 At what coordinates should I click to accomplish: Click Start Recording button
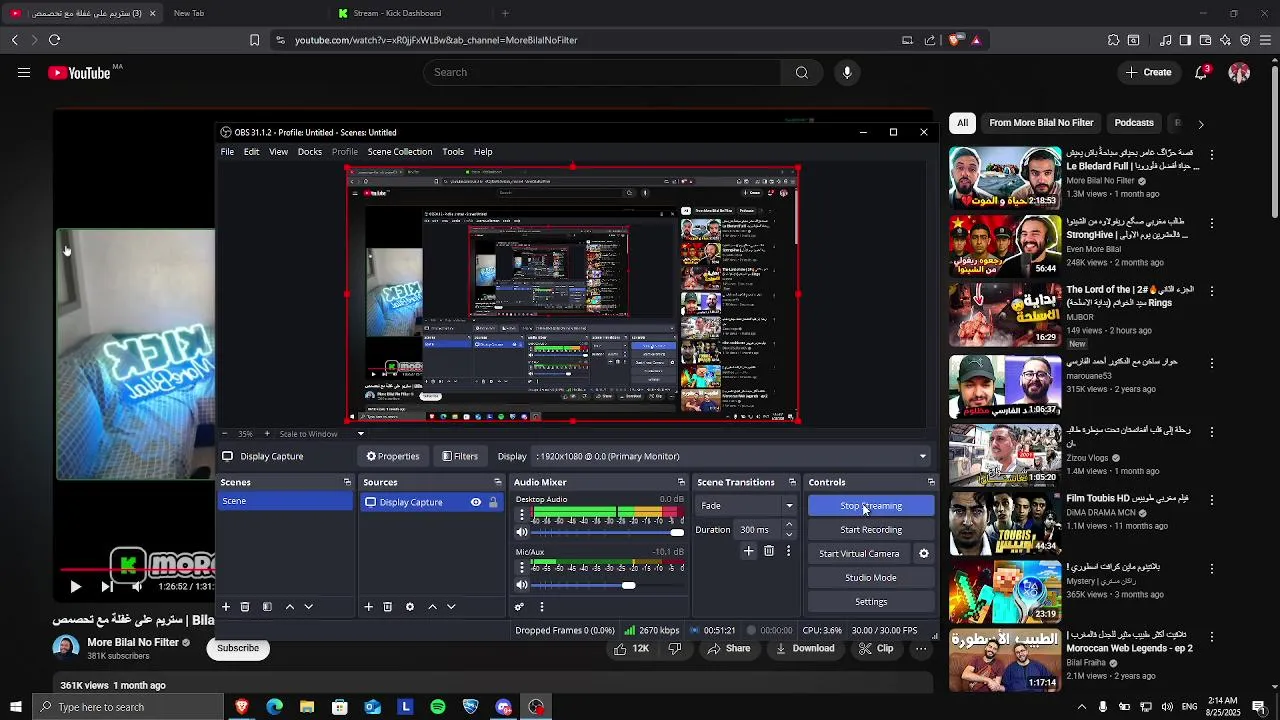pyautogui.click(x=871, y=530)
